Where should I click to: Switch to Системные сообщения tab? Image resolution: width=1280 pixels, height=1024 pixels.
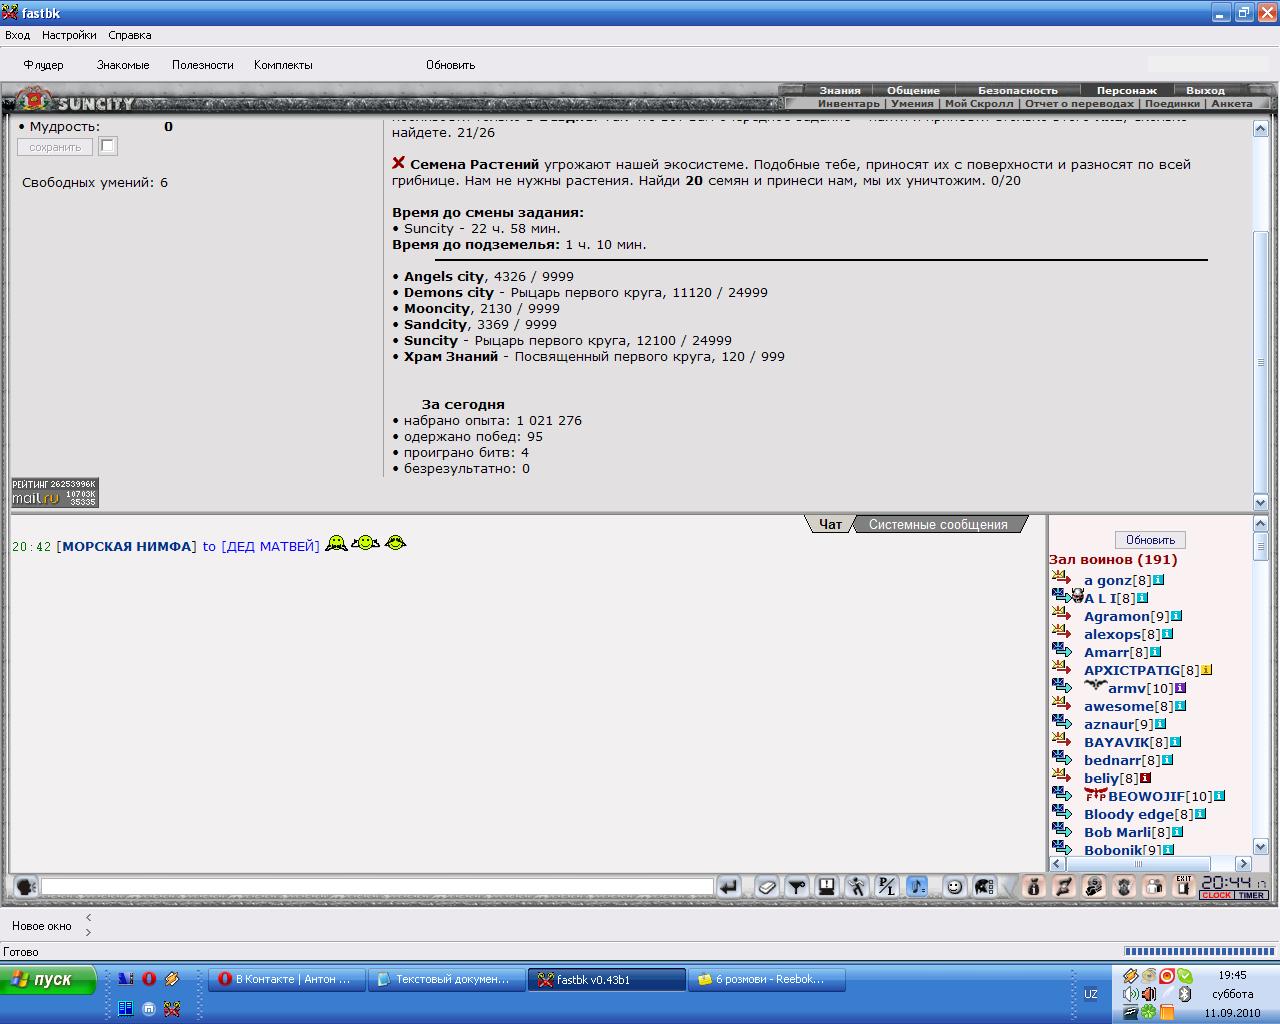pos(938,524)
